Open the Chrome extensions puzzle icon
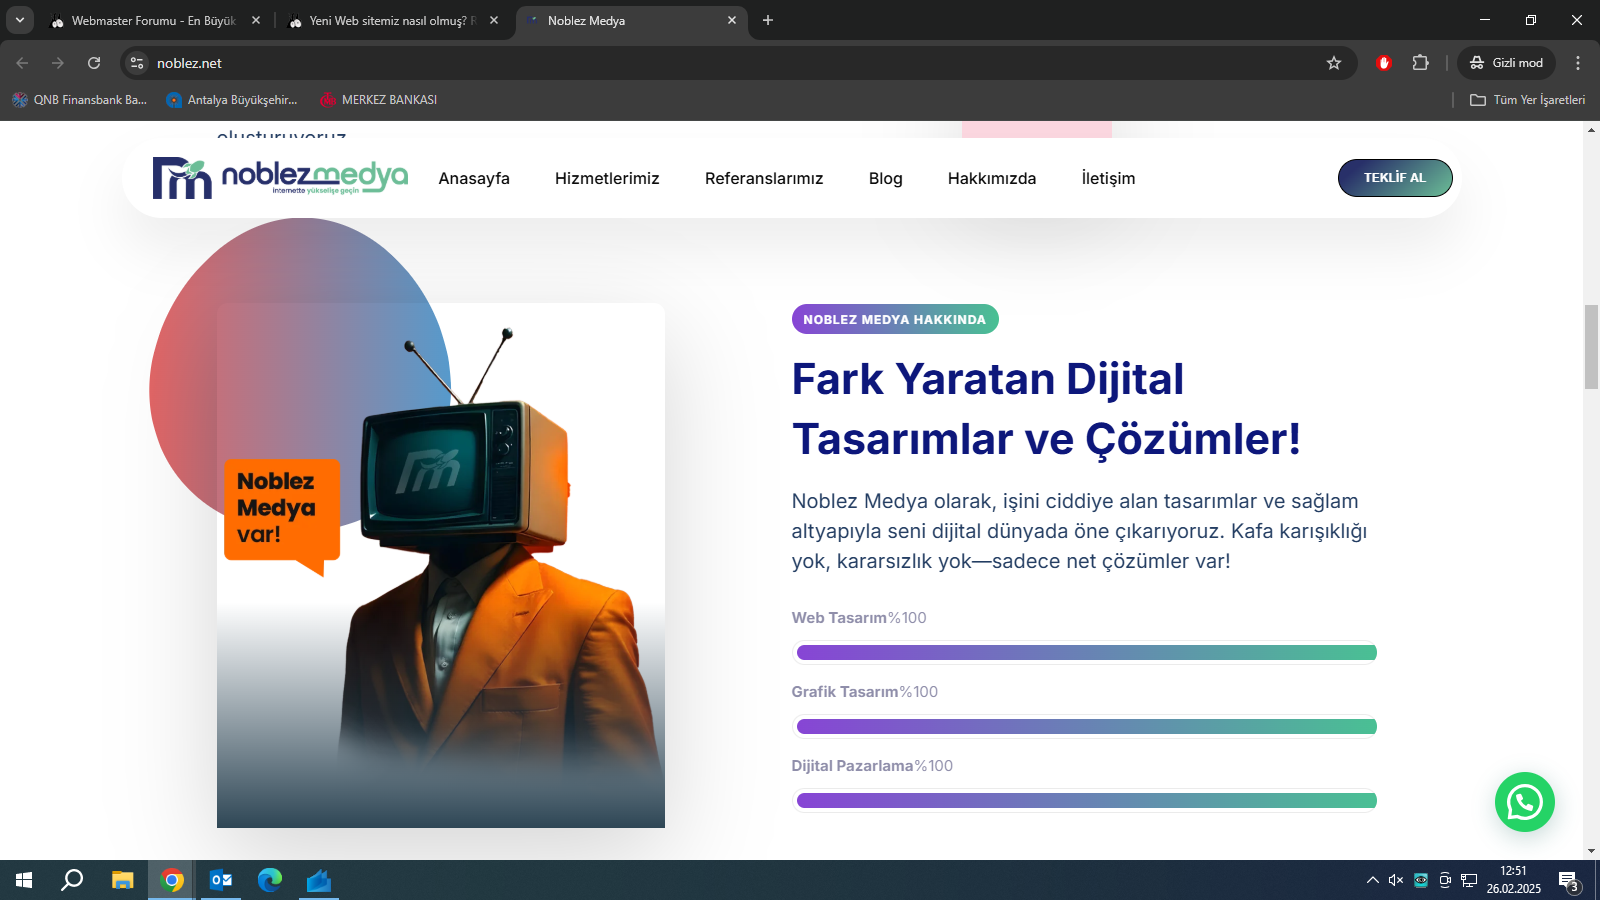 point(1420,63)
